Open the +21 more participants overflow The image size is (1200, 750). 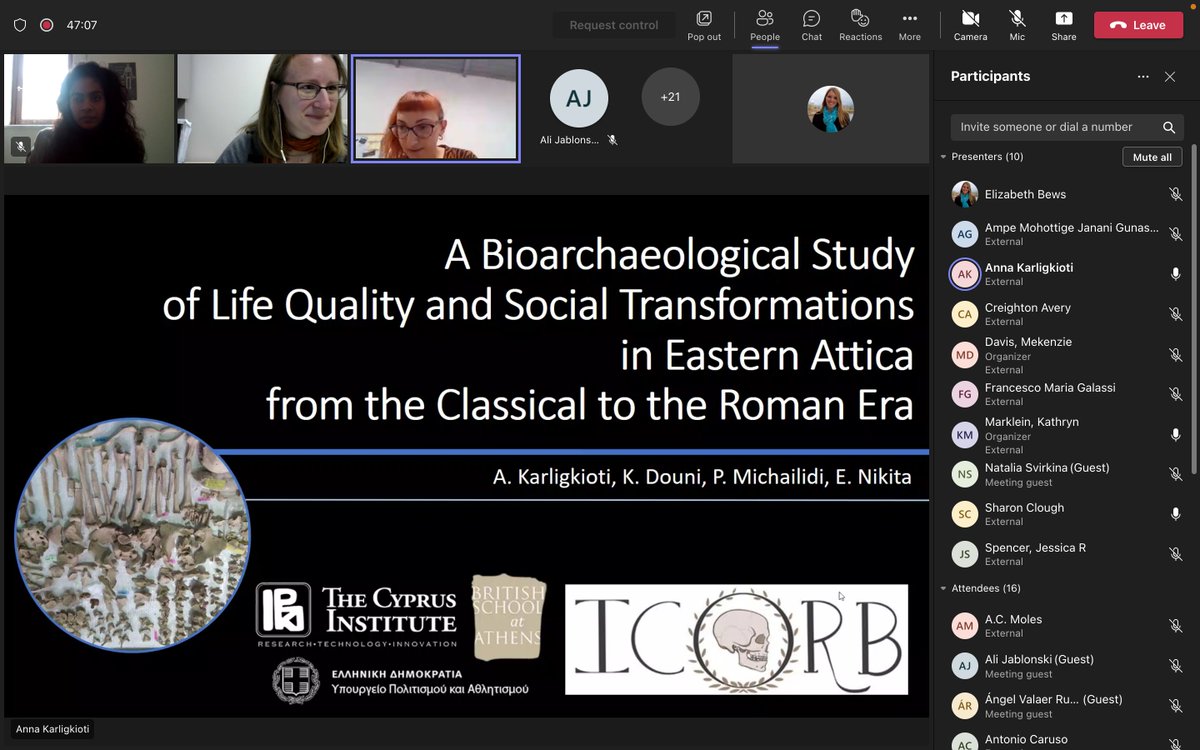tap(670, 97)
